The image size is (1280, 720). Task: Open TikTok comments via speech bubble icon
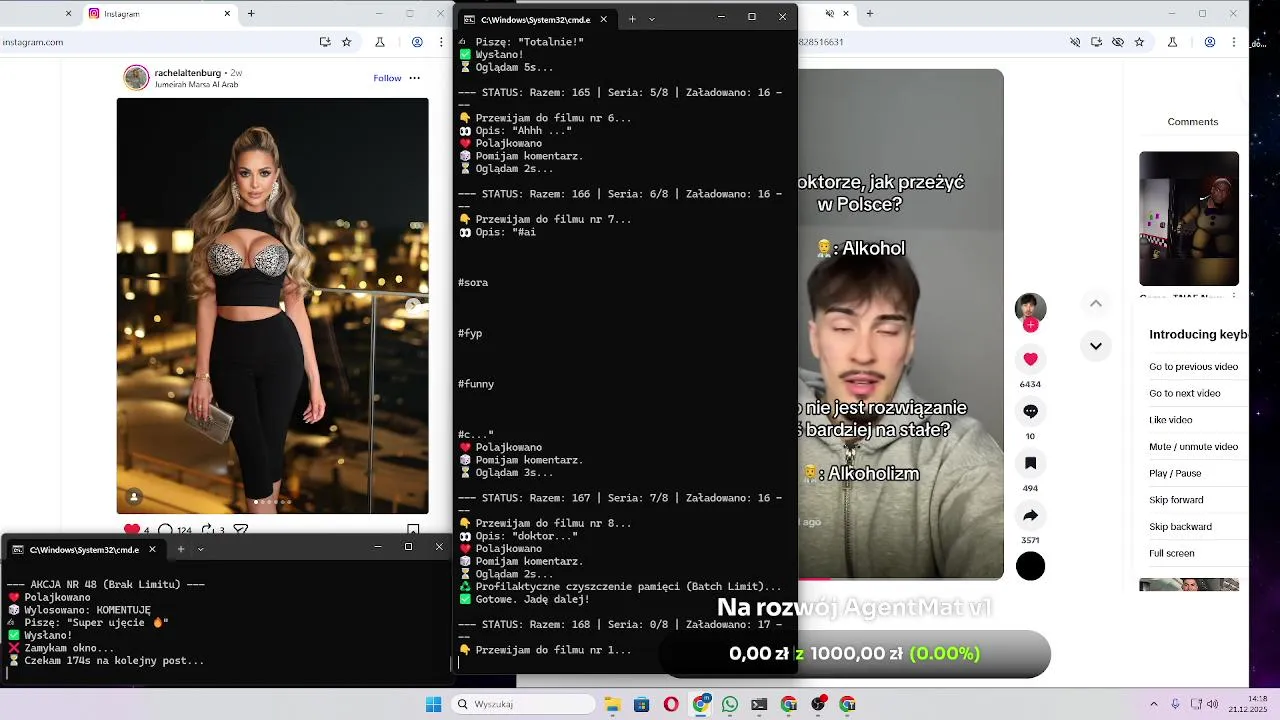pos(1030,411)
